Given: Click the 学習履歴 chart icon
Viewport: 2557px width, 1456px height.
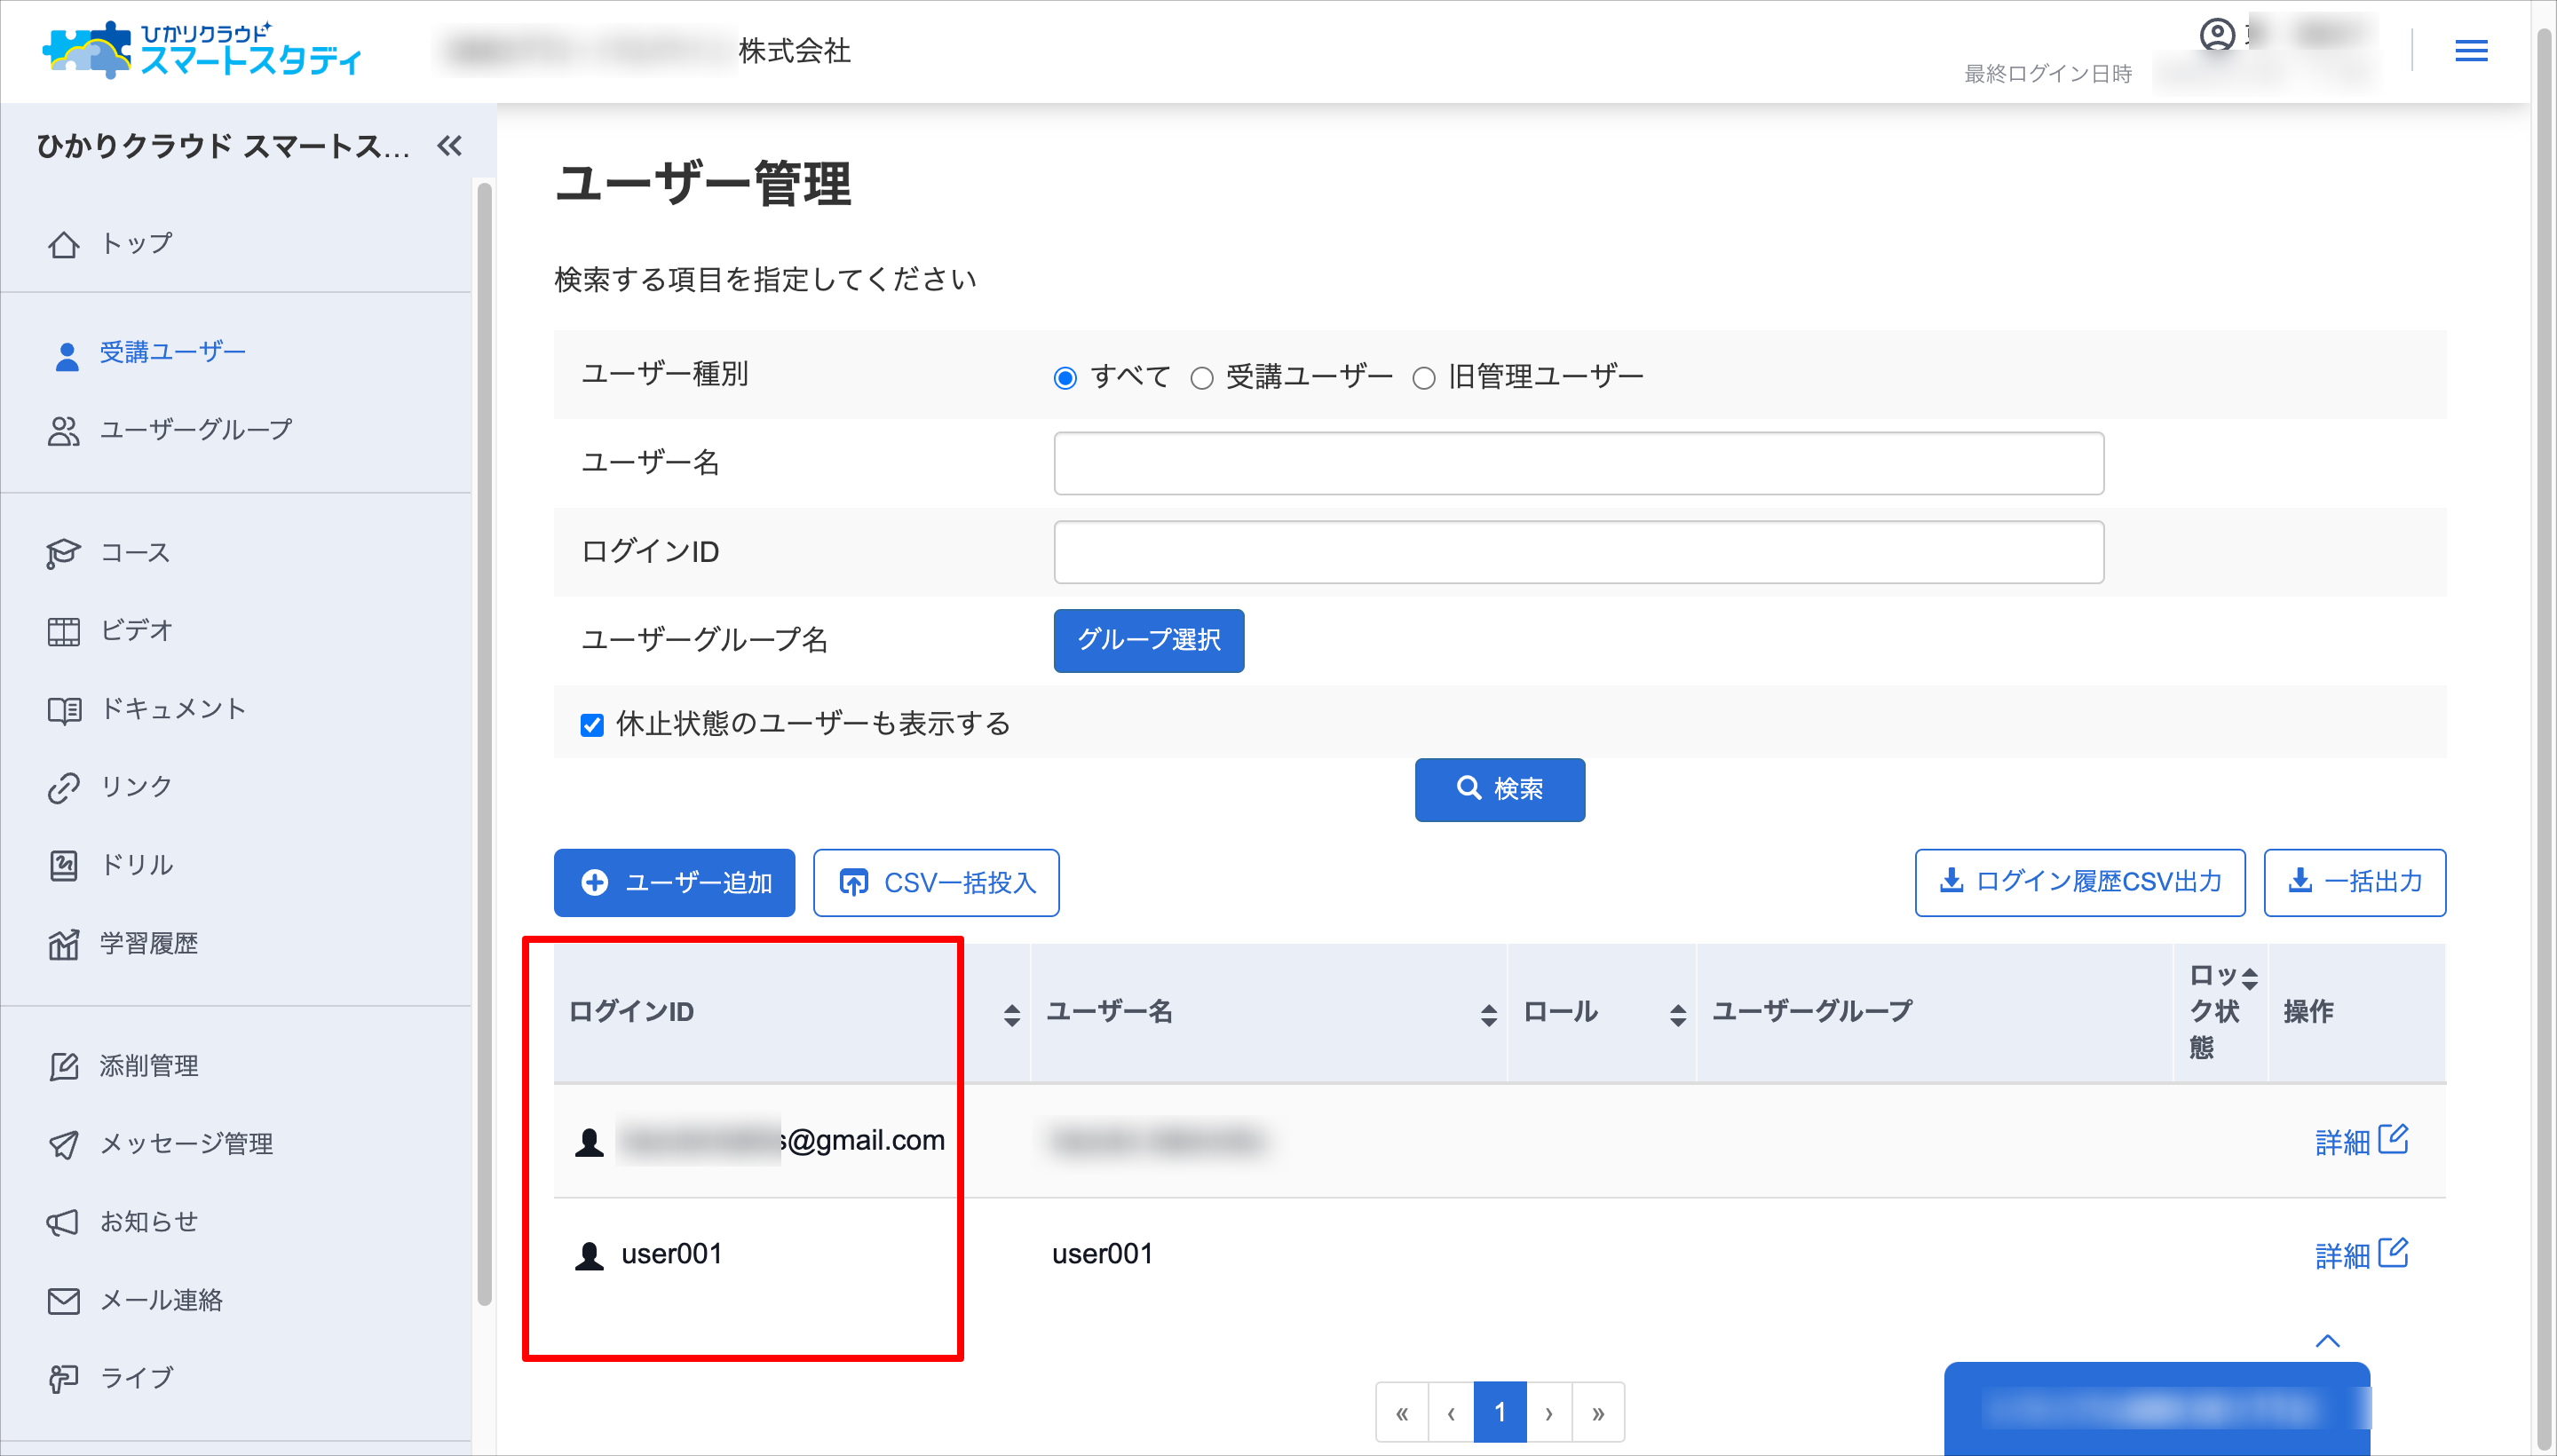Looking at the screenshot, I should [x=63, y=944].
